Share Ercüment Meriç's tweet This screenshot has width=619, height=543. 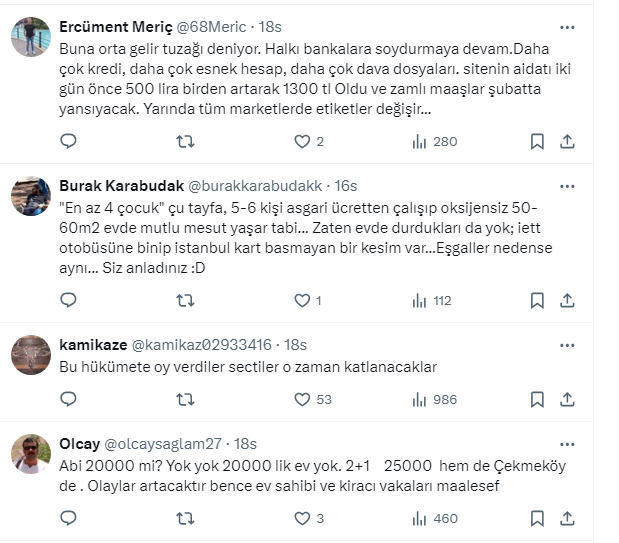567,142
